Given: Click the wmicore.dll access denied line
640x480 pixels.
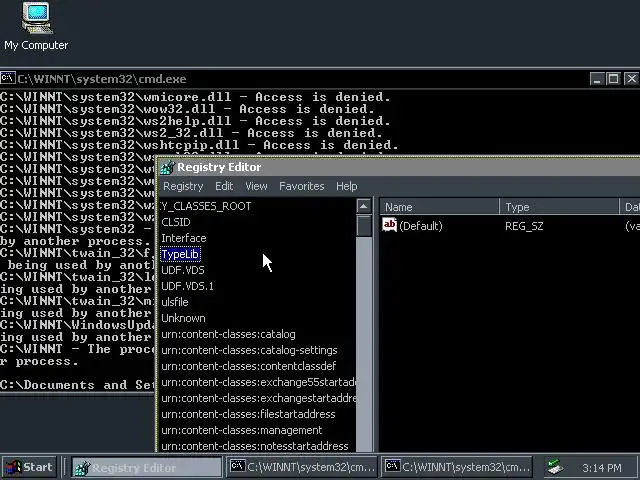Looking at the screenshot, I should tap(195, 97).
